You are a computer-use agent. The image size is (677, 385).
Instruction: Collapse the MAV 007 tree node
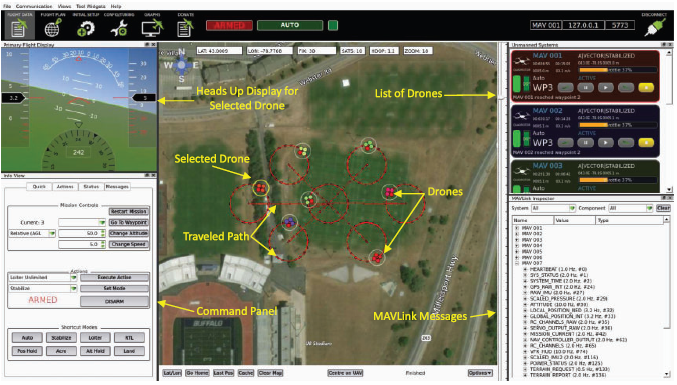[x=517, y=263]
